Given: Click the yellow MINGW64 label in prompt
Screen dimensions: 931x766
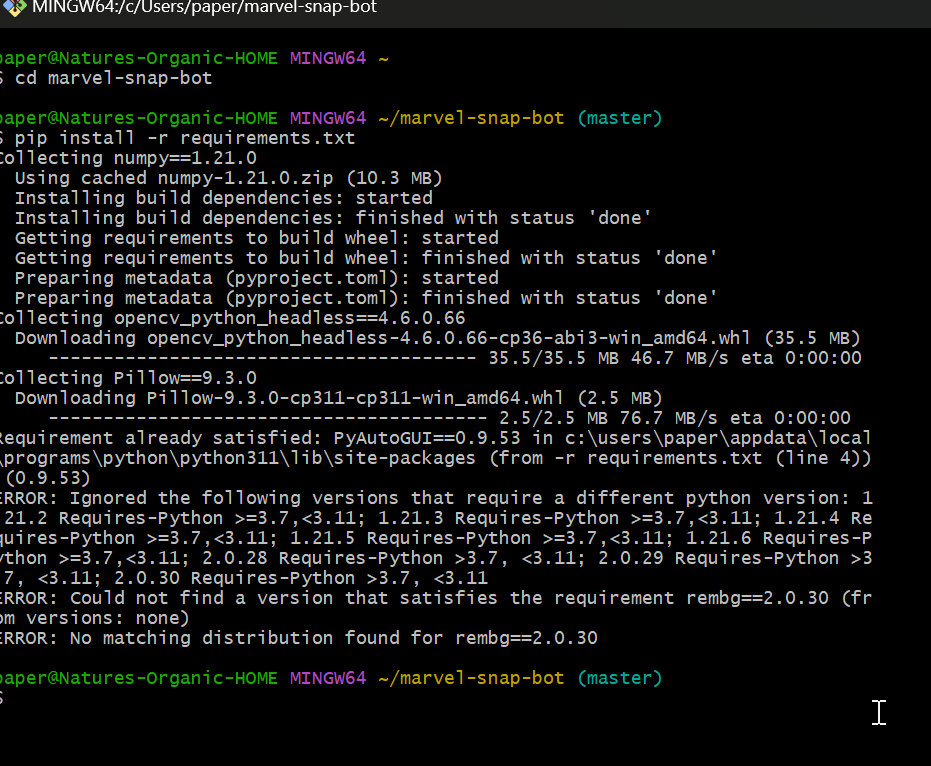Looking at the screenshot, I should point(328,677).
